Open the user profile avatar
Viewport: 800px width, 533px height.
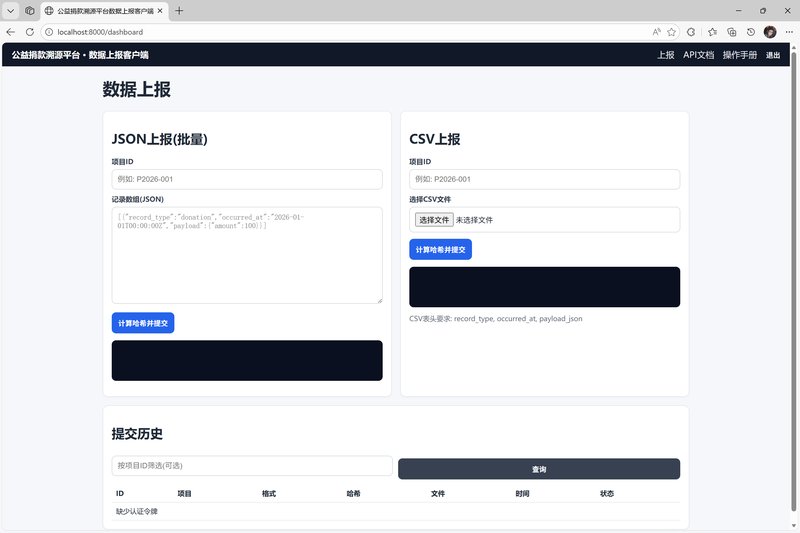[x=770, y=32]
